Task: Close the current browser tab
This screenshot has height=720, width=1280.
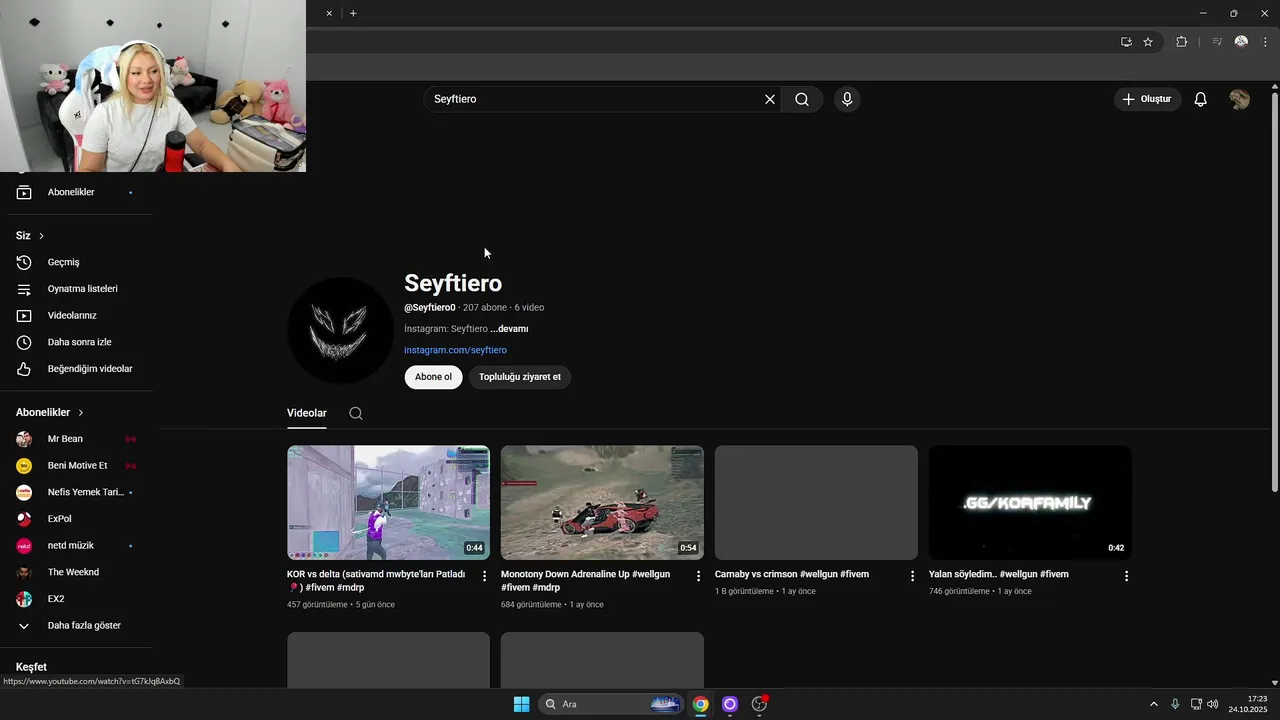Action: (x=329, y=13)
